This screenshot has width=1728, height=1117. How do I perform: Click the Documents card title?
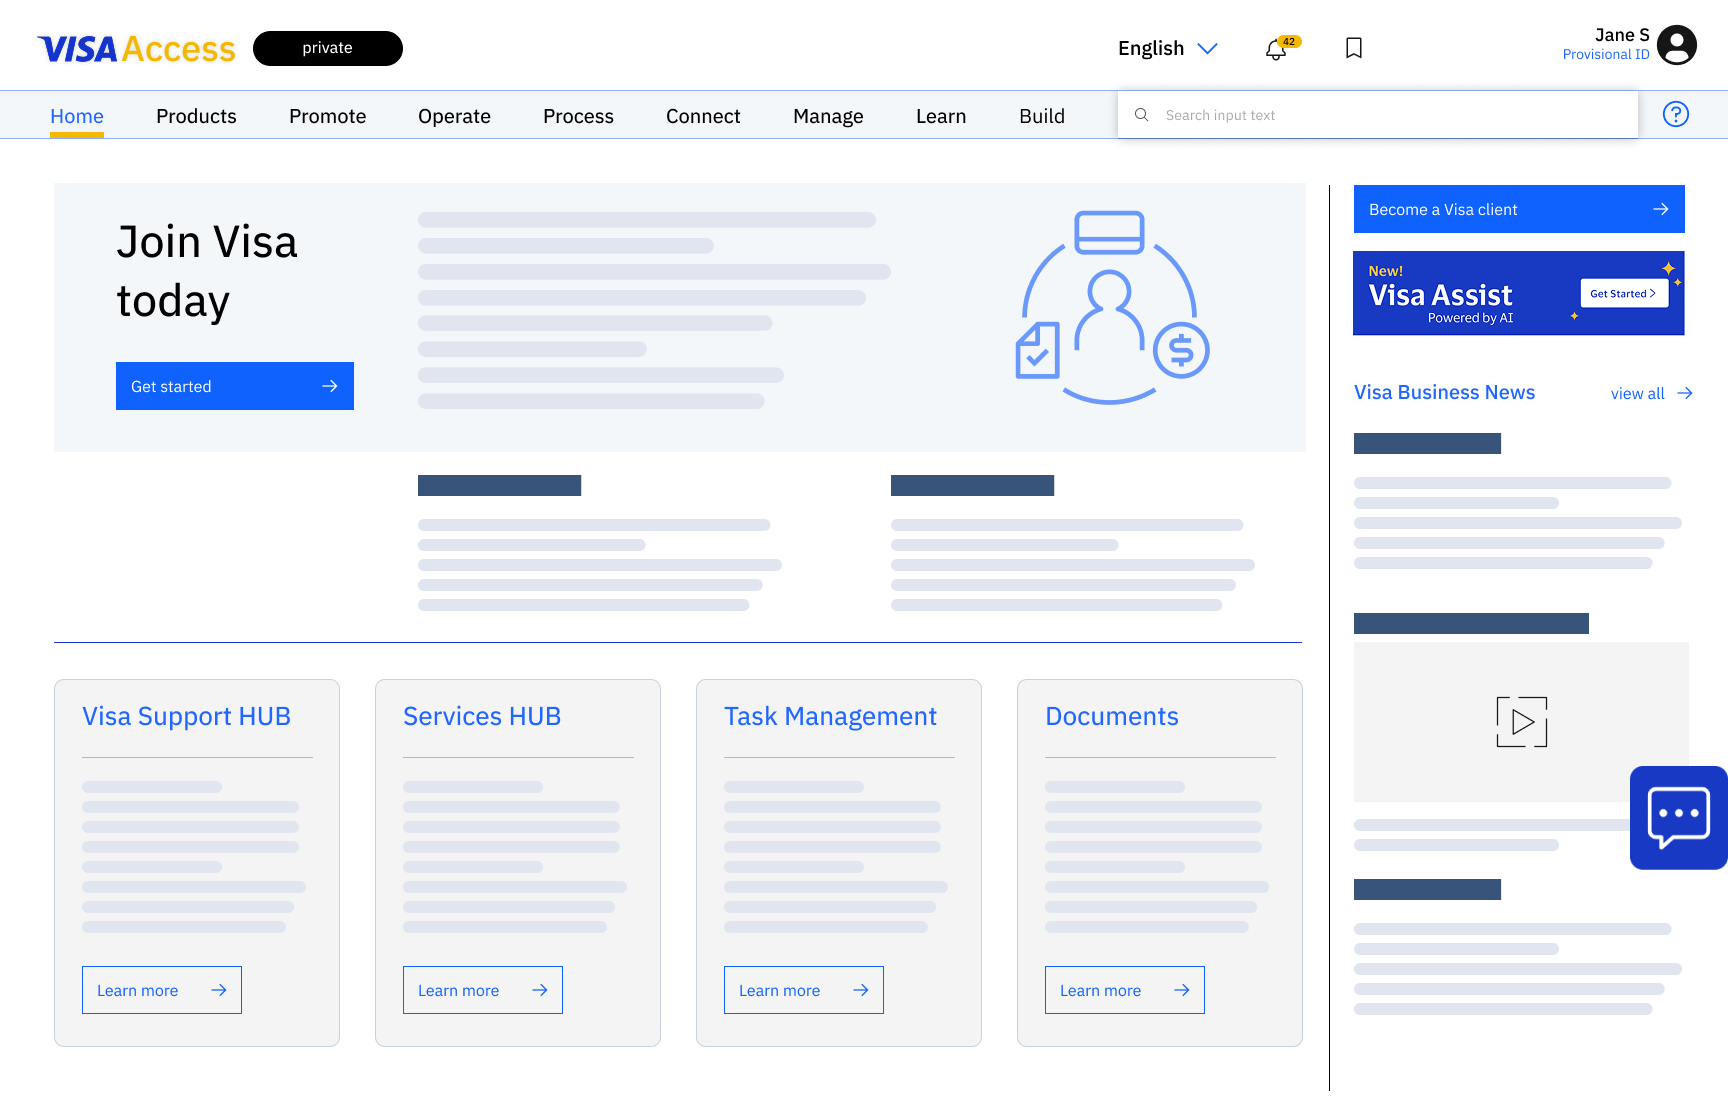pyautogui.click(x=1112, y=716)
